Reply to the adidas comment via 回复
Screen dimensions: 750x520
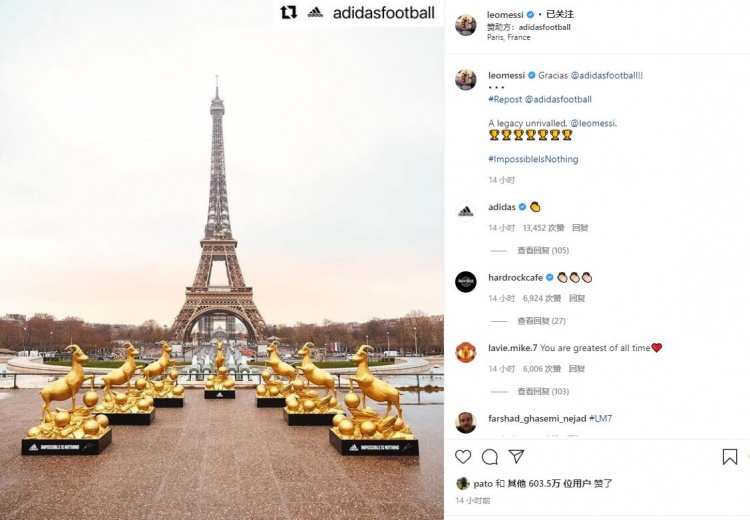580,228
